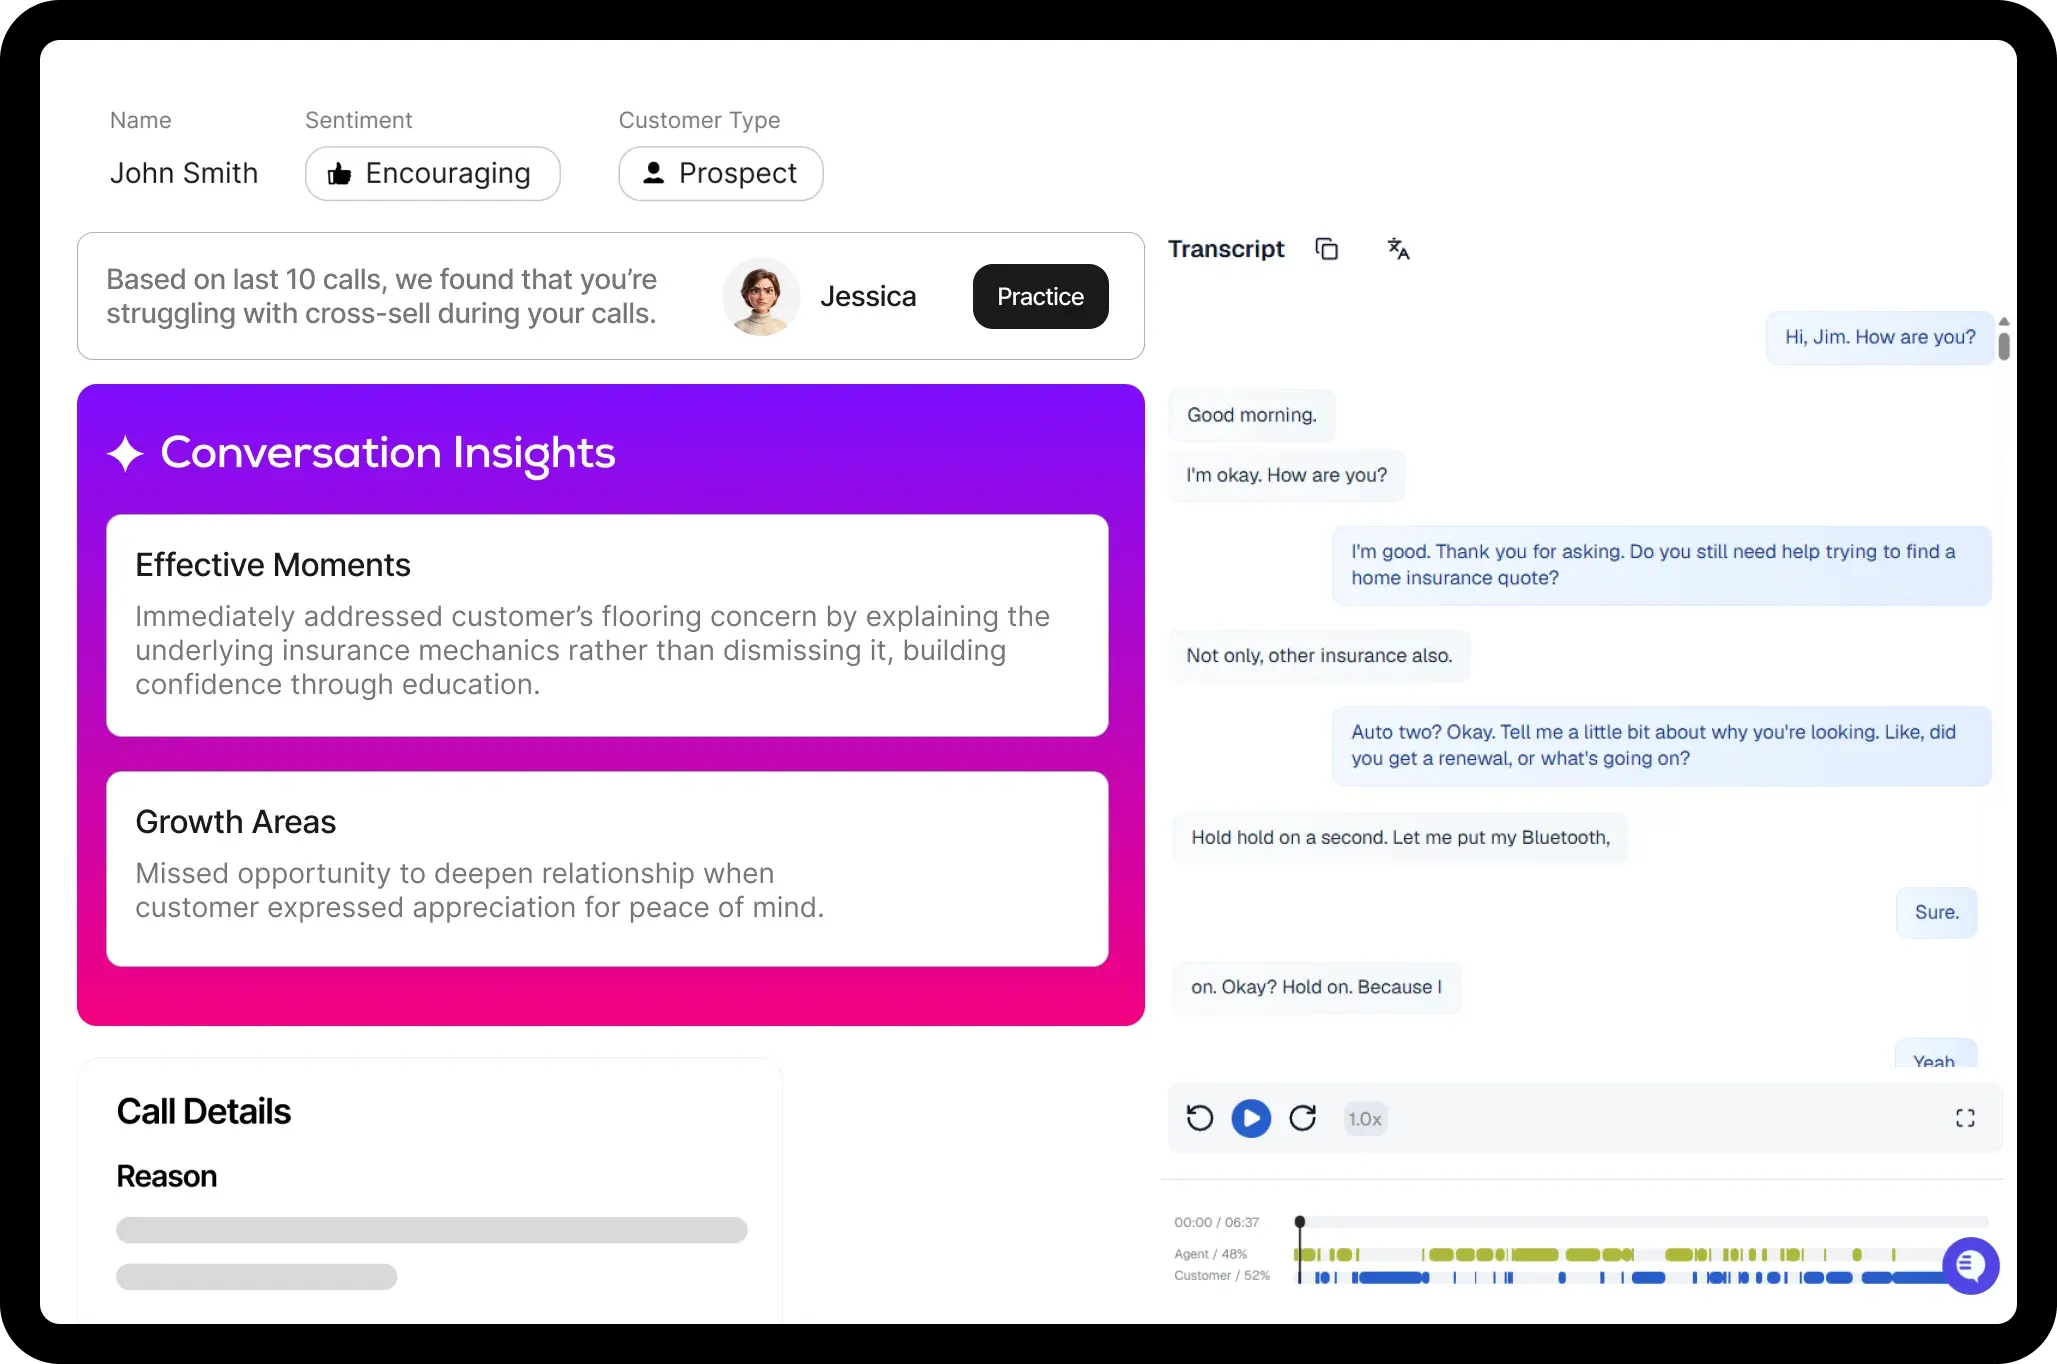Image resolution: width=2057 pixels, height=1364 pixels.
Task: Copy the transcript with the copy icon
Action: coord(1326,249)
